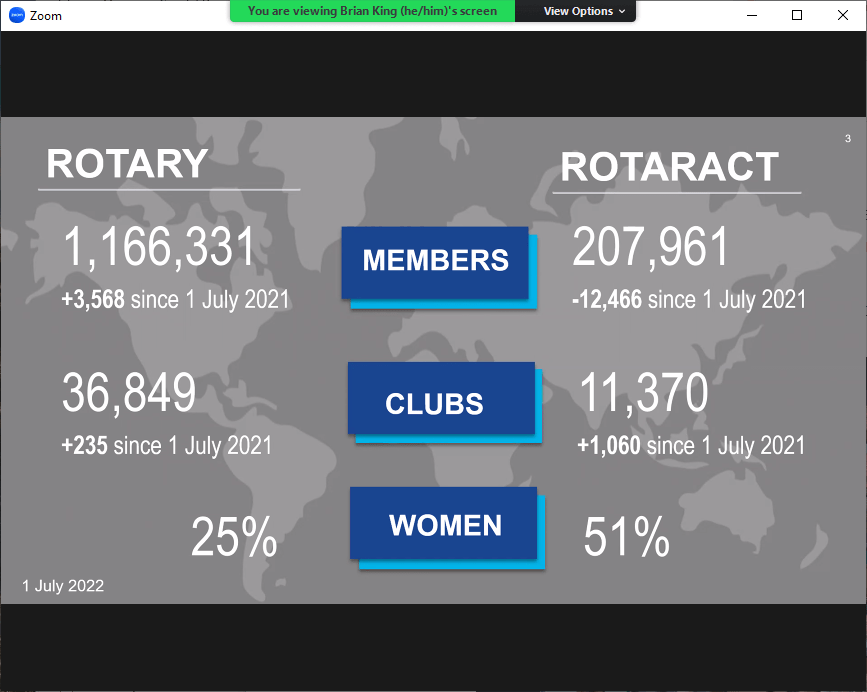Close the Zoom meeting window
This screenshot has width=867, height=692.
[842, 15]
